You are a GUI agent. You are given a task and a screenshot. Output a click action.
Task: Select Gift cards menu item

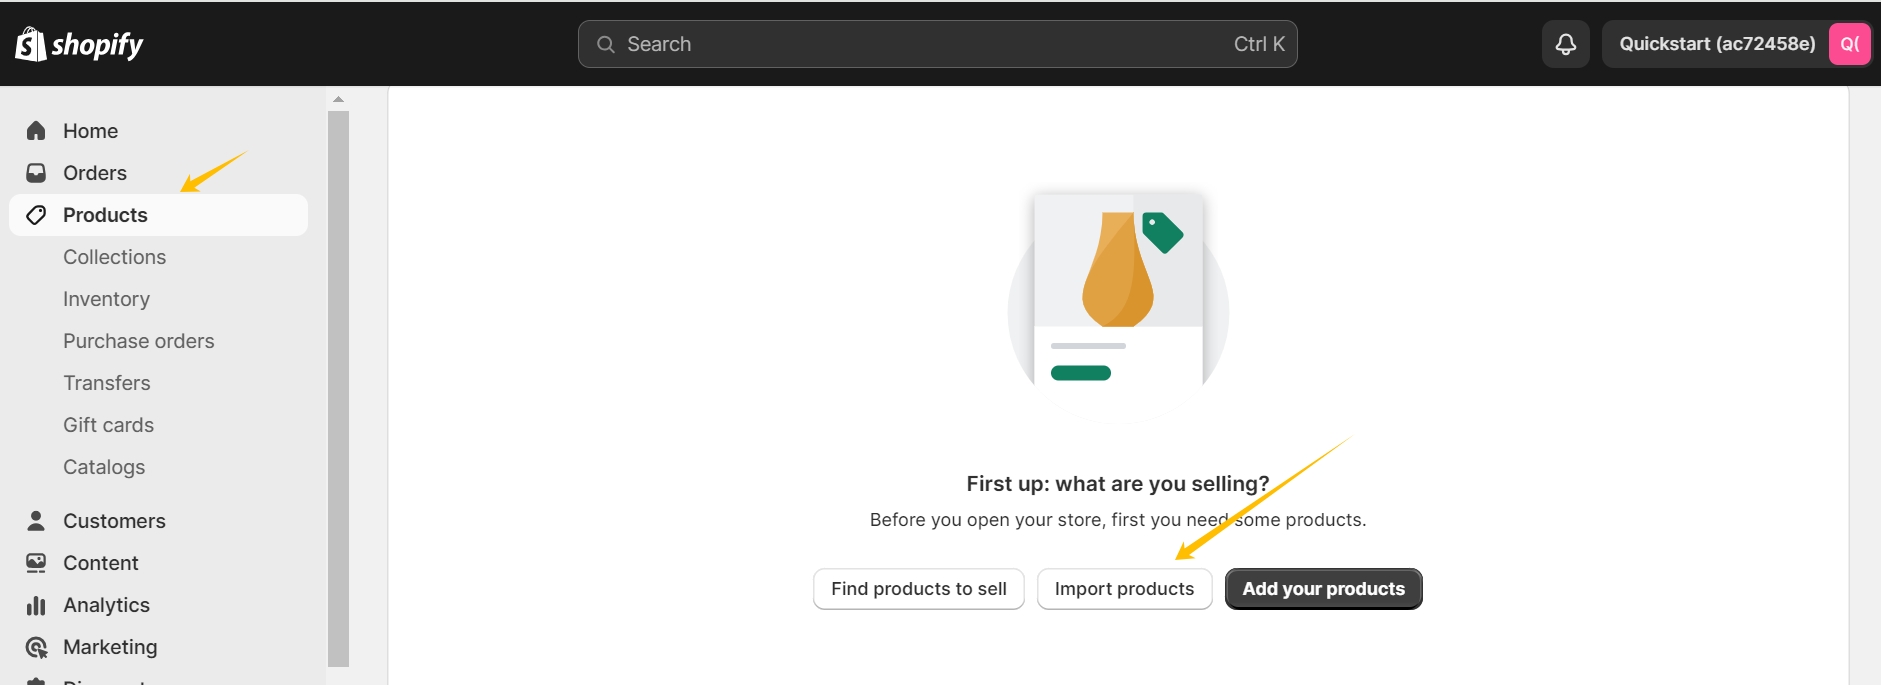click(x=108, y=425)
